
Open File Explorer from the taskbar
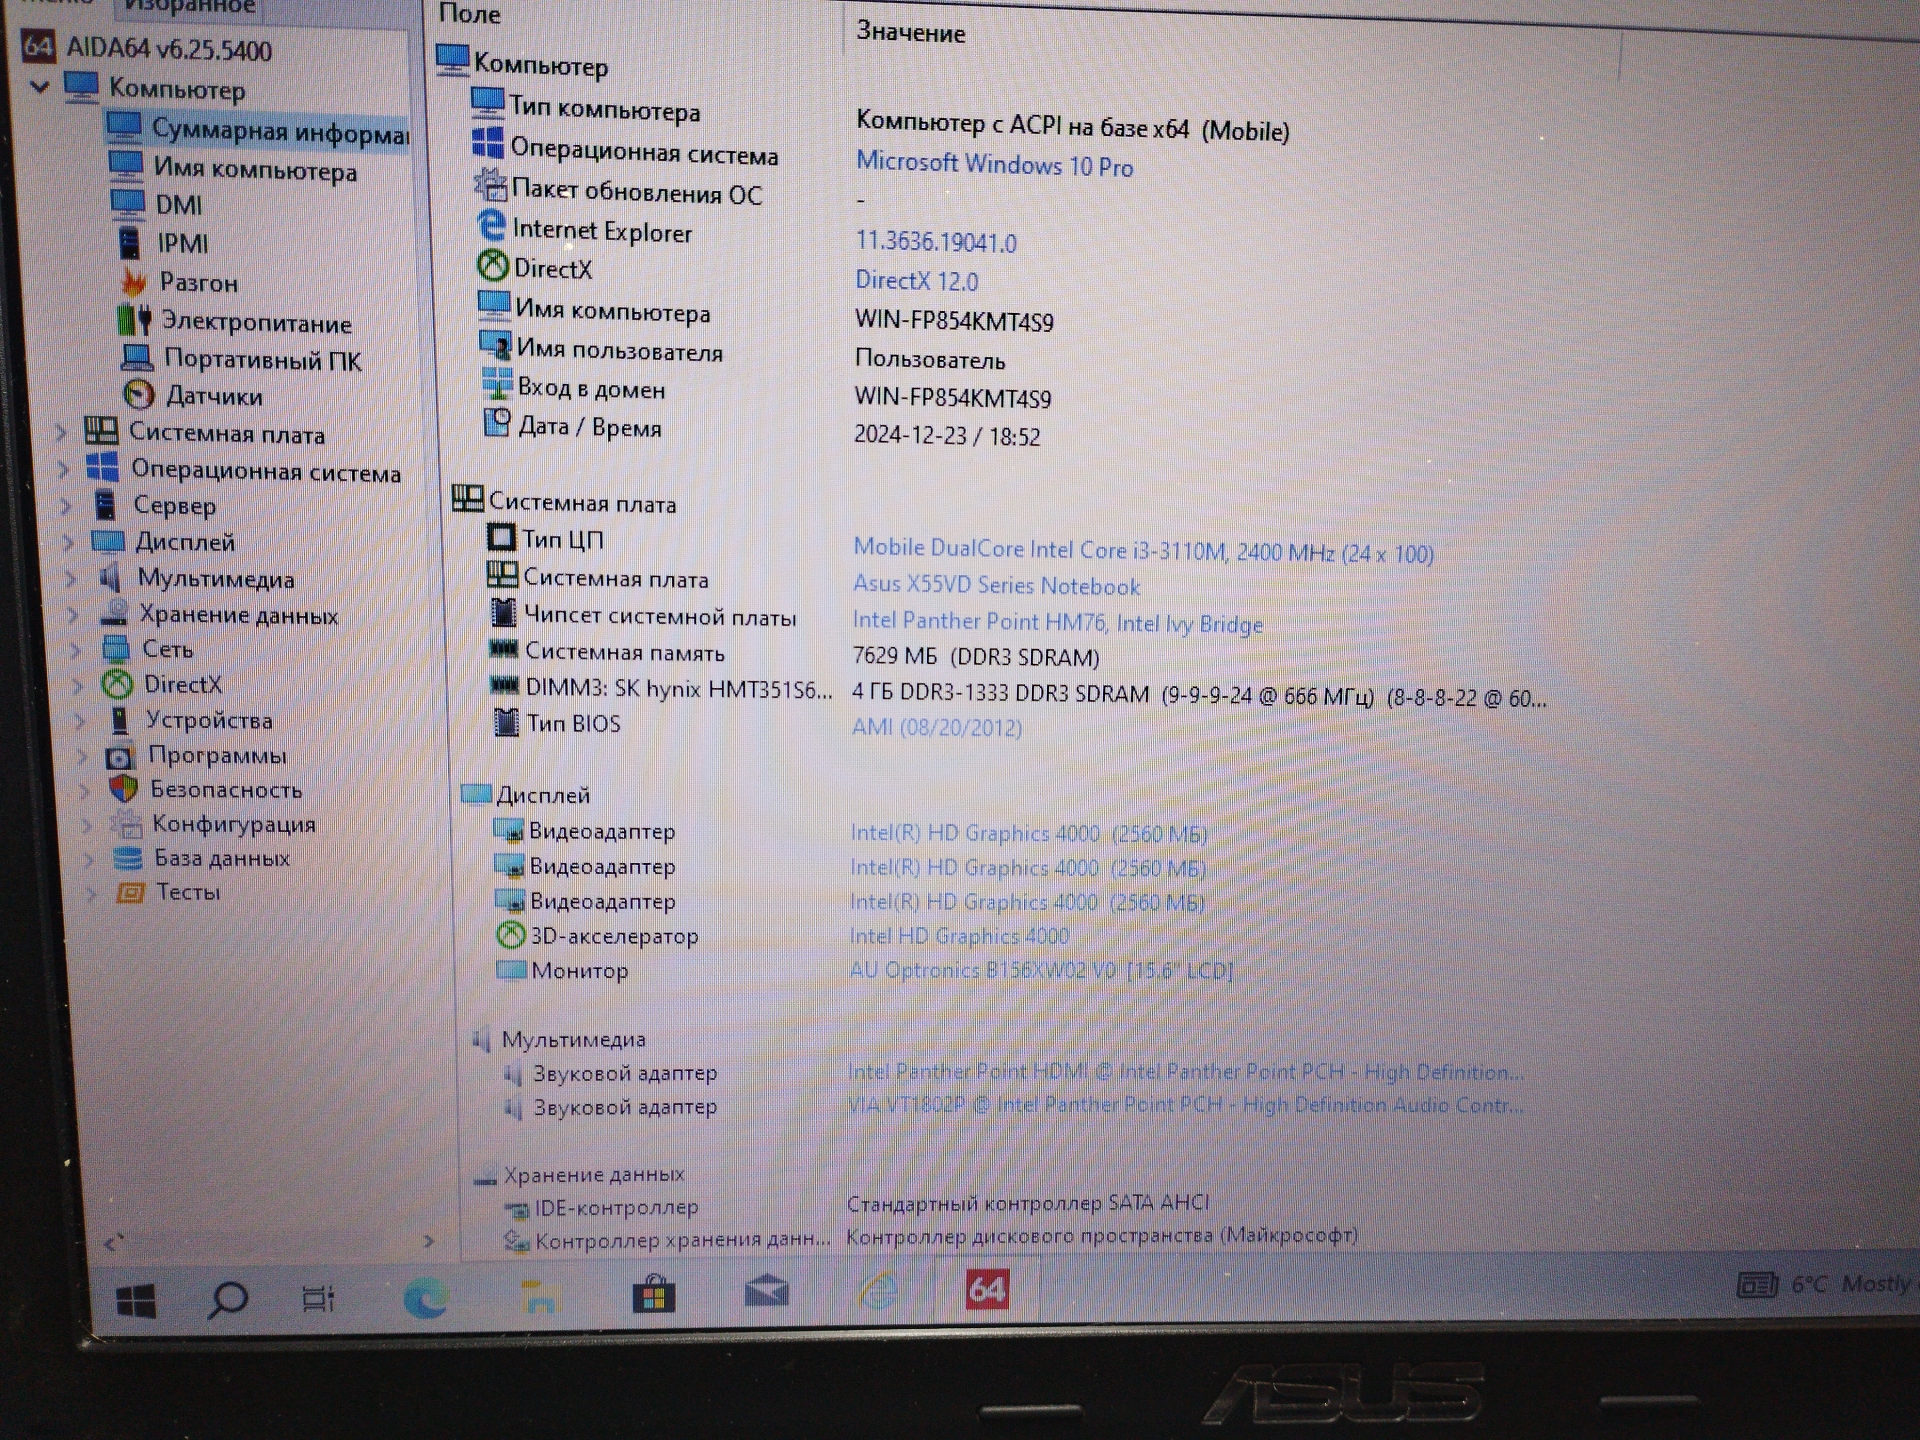click(x=540, y=1297)
